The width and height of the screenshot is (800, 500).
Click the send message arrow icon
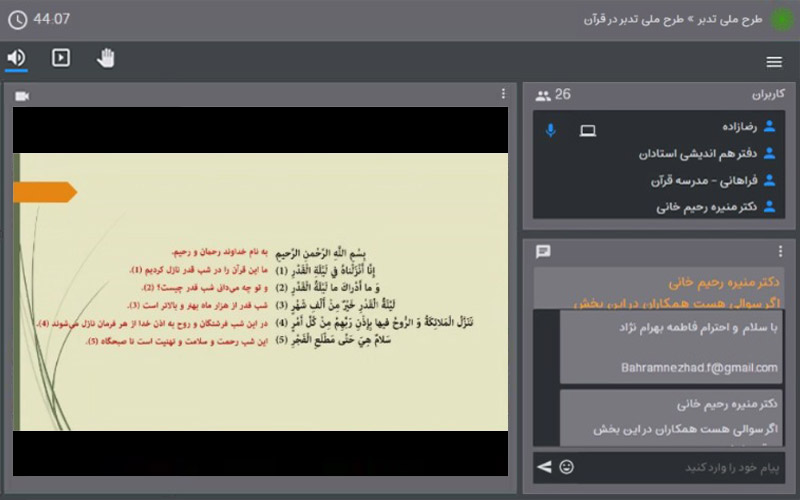click(x=544, y=466)
